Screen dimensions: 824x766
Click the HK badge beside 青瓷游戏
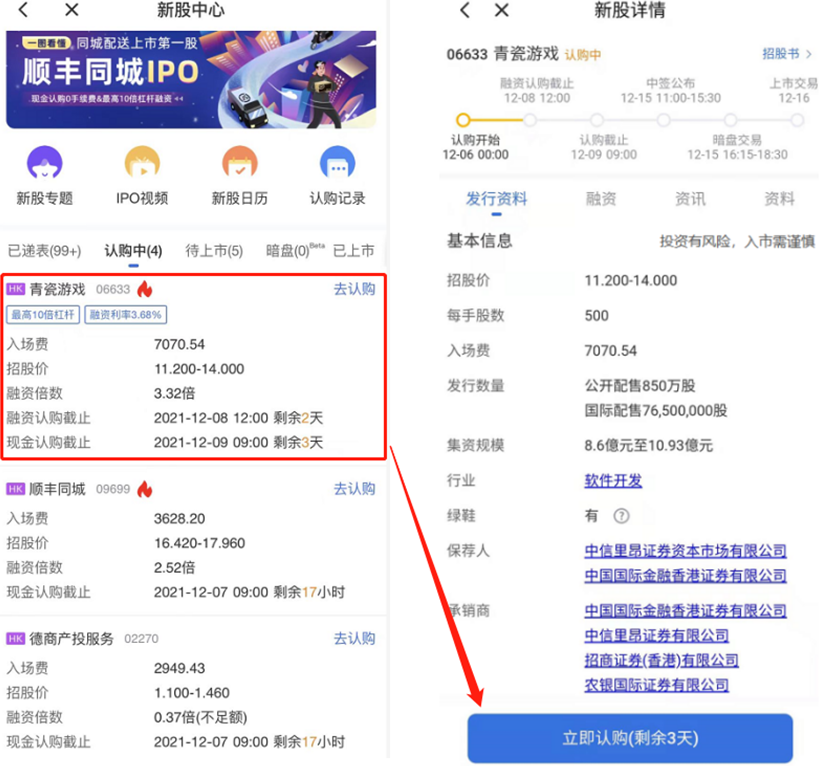coord(16,289)
